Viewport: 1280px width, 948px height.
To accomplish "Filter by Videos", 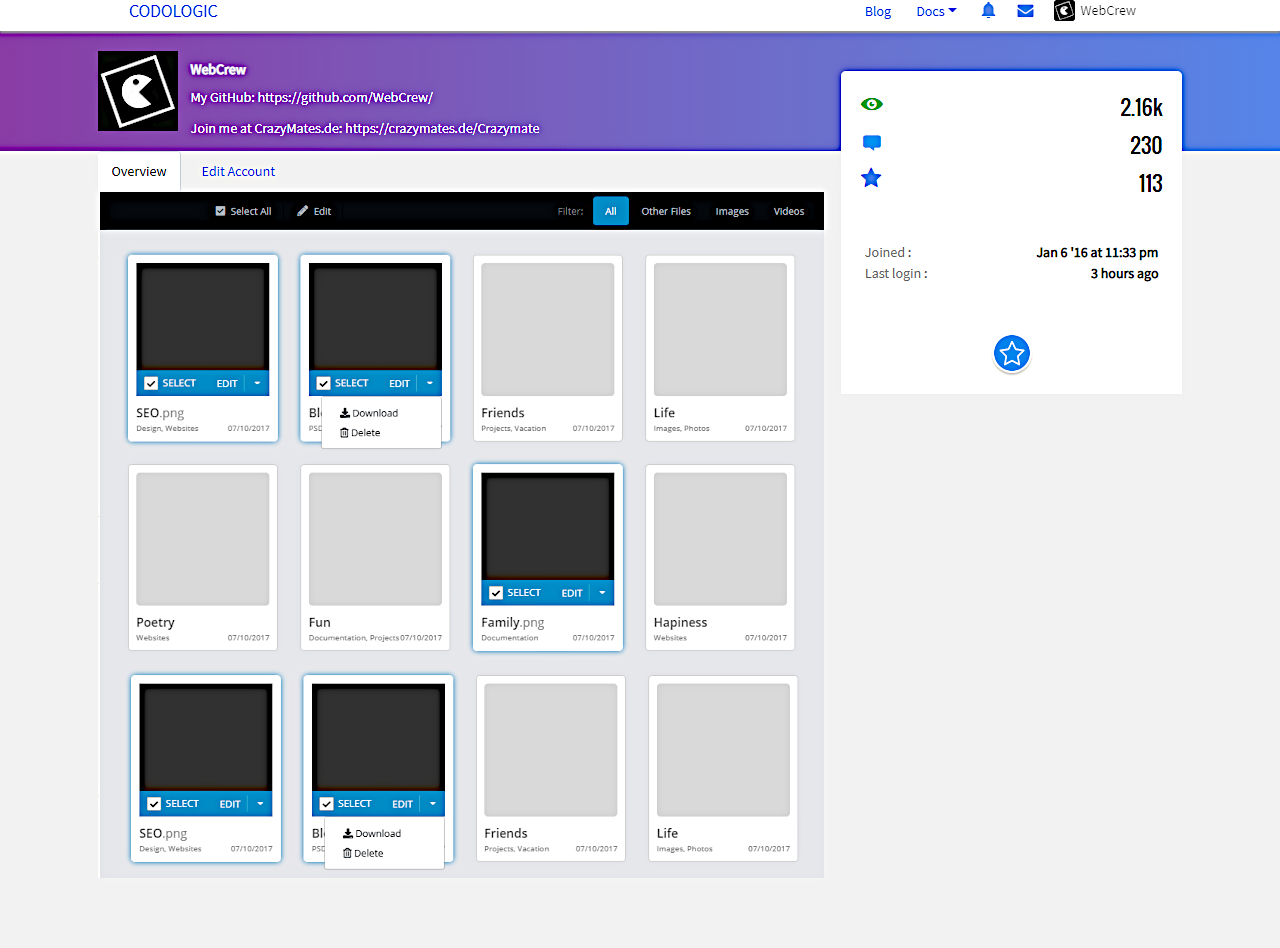I will [789, 211].
